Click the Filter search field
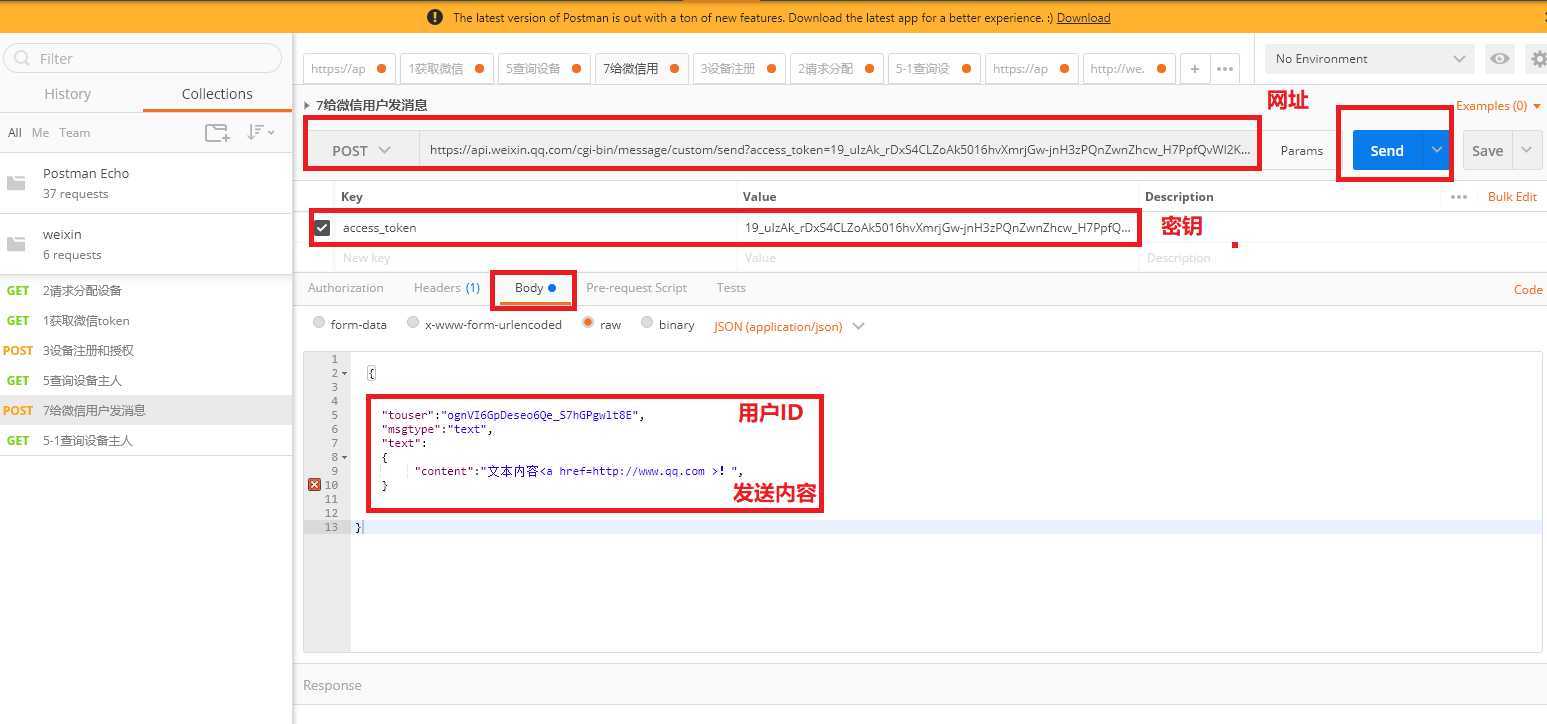This screenshot has height=724, width=1547. click(143, 58)
